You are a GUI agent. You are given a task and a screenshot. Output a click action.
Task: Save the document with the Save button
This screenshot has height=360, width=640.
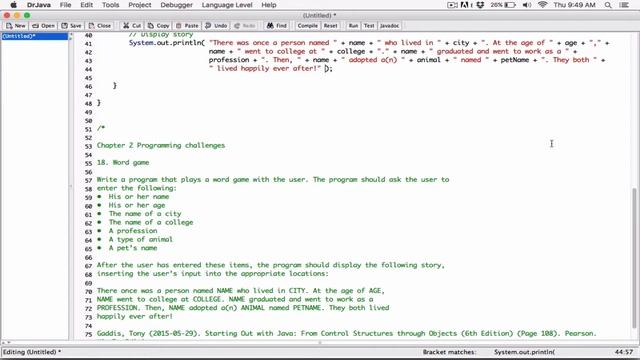[71, 26]
